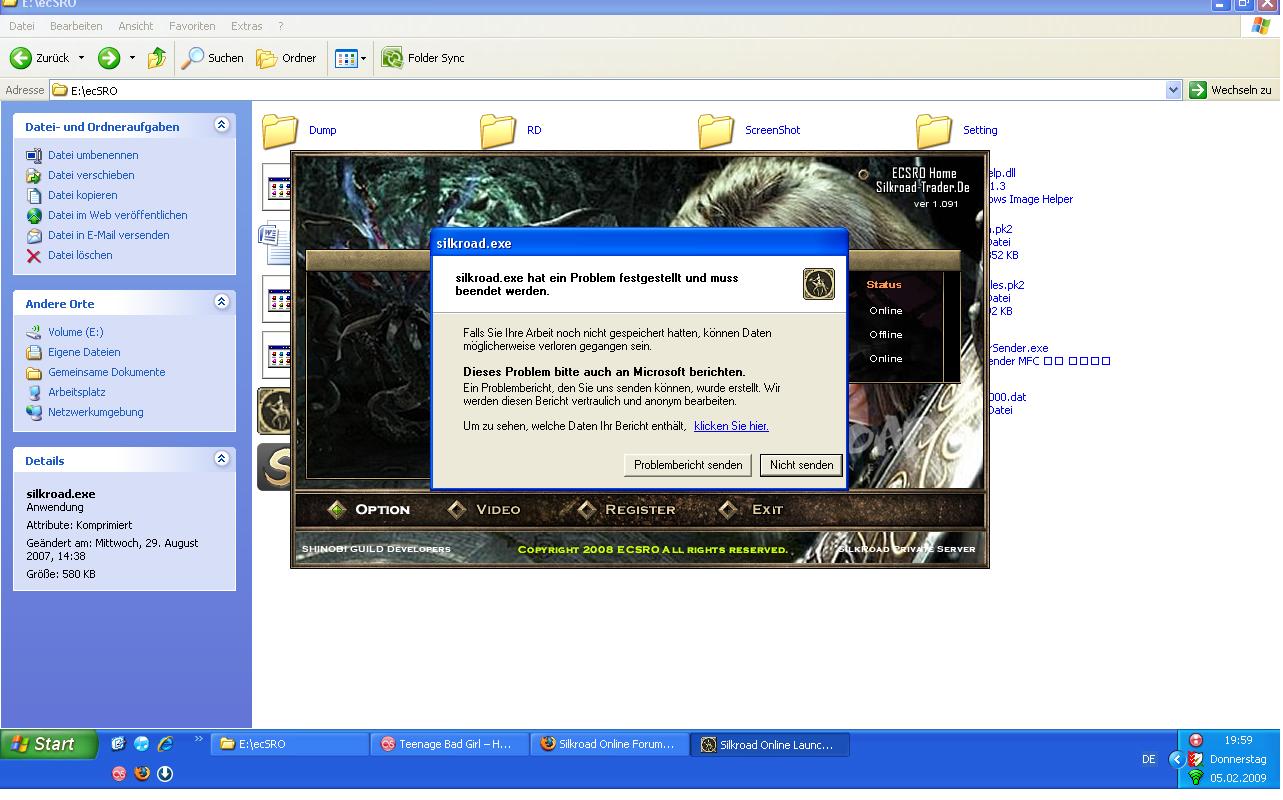The image size is (1283, 800).
Task: Click the green forward arrow in Explorer
Action: click(x=109, y=58)
